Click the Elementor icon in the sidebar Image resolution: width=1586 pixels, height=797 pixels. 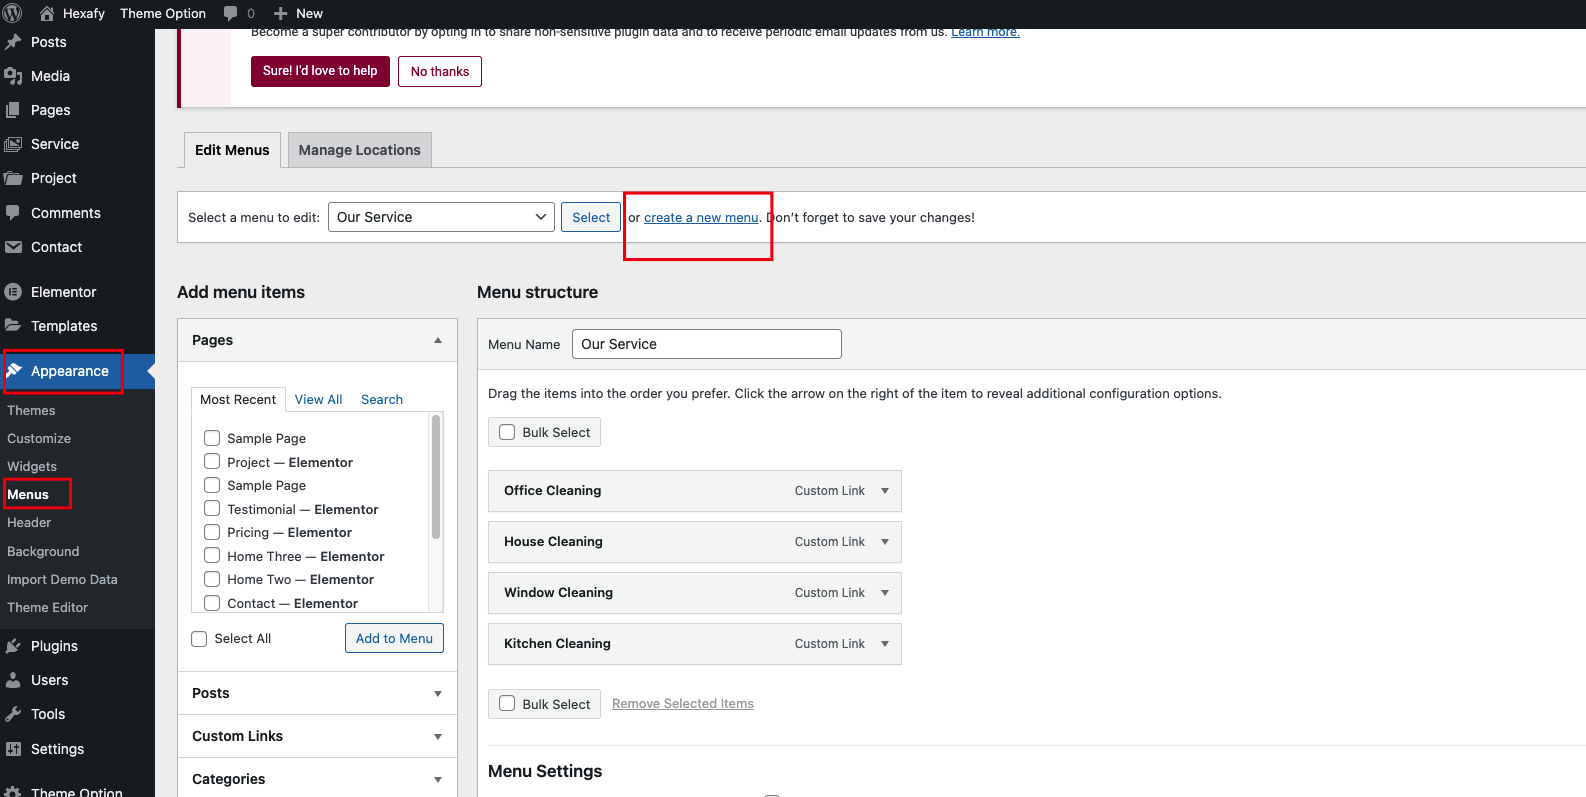tap(13, 292)
